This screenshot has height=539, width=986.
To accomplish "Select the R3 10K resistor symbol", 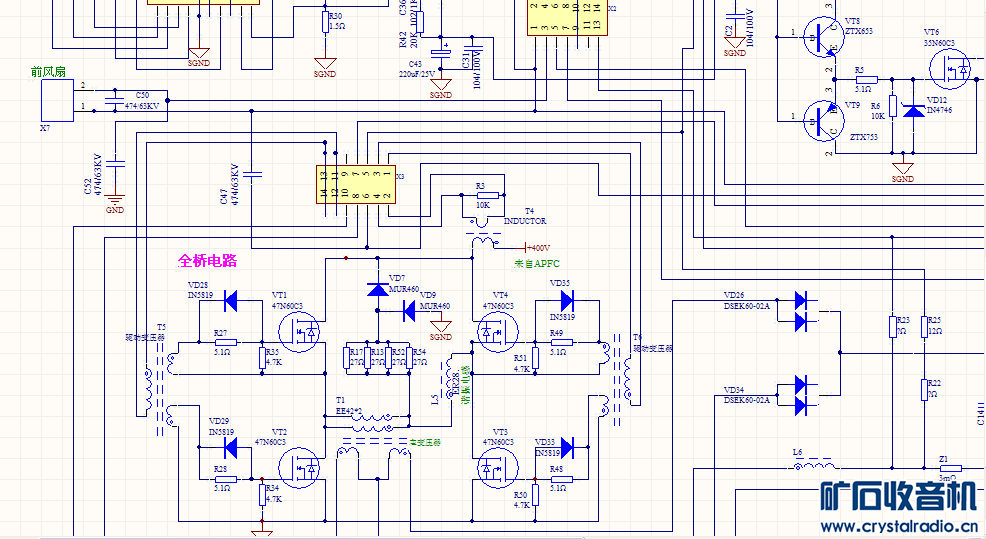I will coord(487,196).
